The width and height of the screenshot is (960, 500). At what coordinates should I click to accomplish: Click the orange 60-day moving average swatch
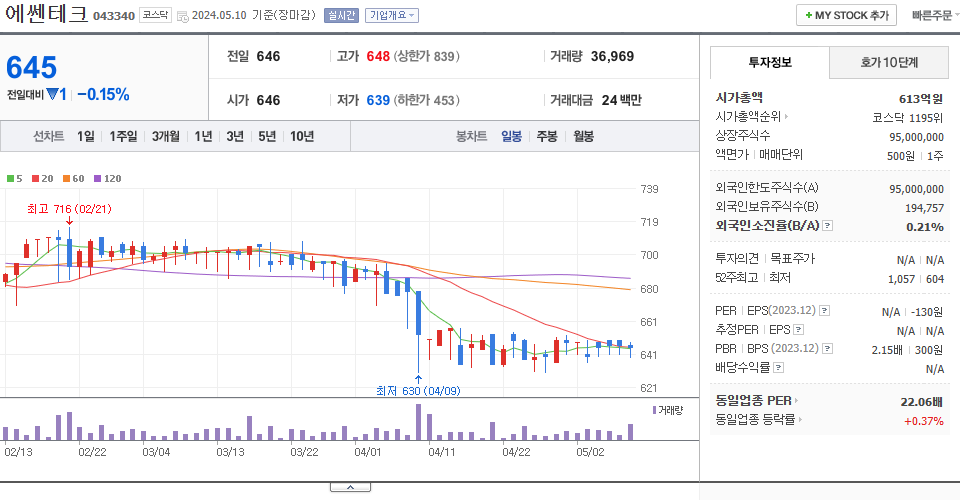click(66, 179)
